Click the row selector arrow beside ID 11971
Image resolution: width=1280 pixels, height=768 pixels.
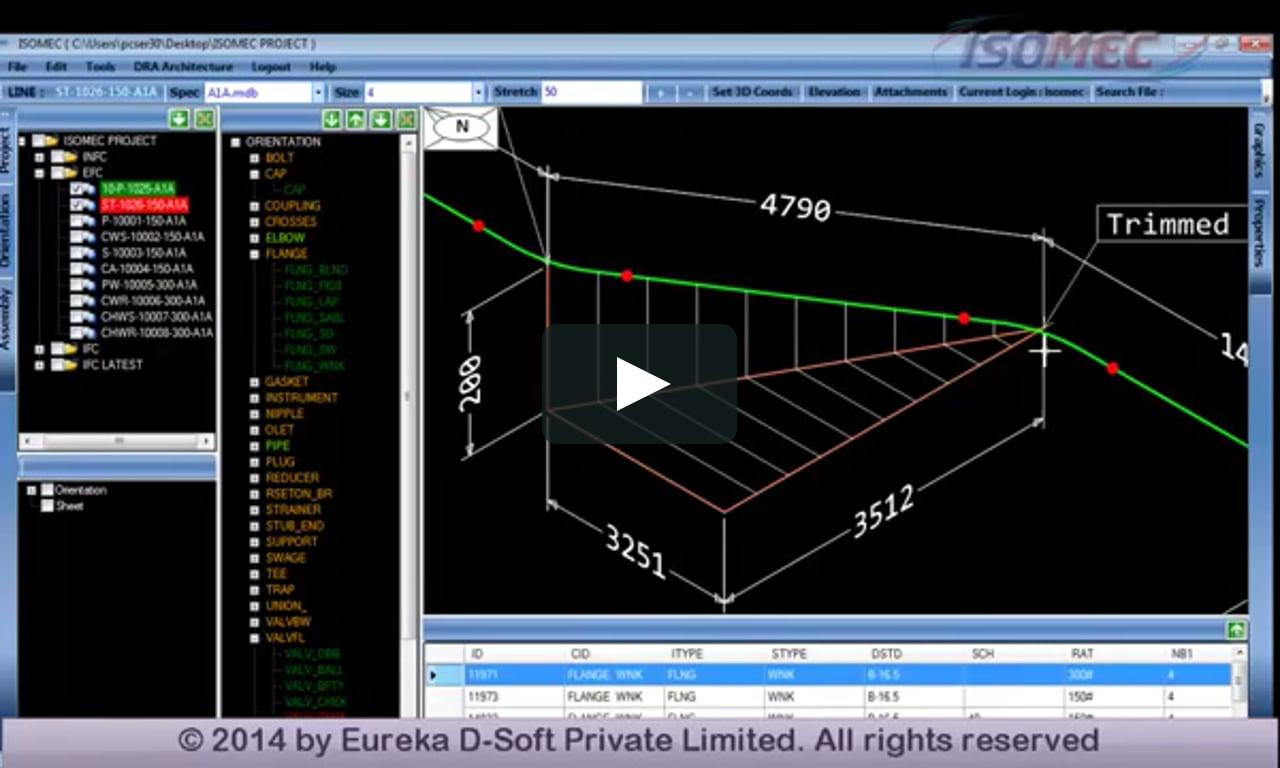(x=433, y=675)
